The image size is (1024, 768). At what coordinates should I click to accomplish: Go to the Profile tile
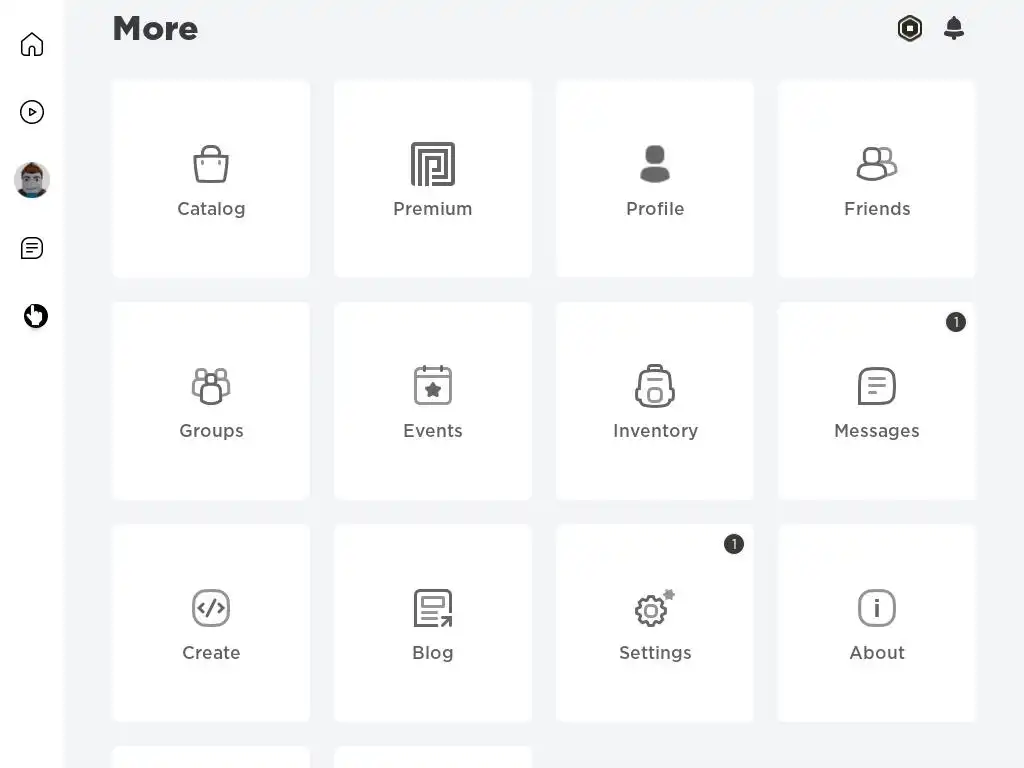(x=655, y=180)
